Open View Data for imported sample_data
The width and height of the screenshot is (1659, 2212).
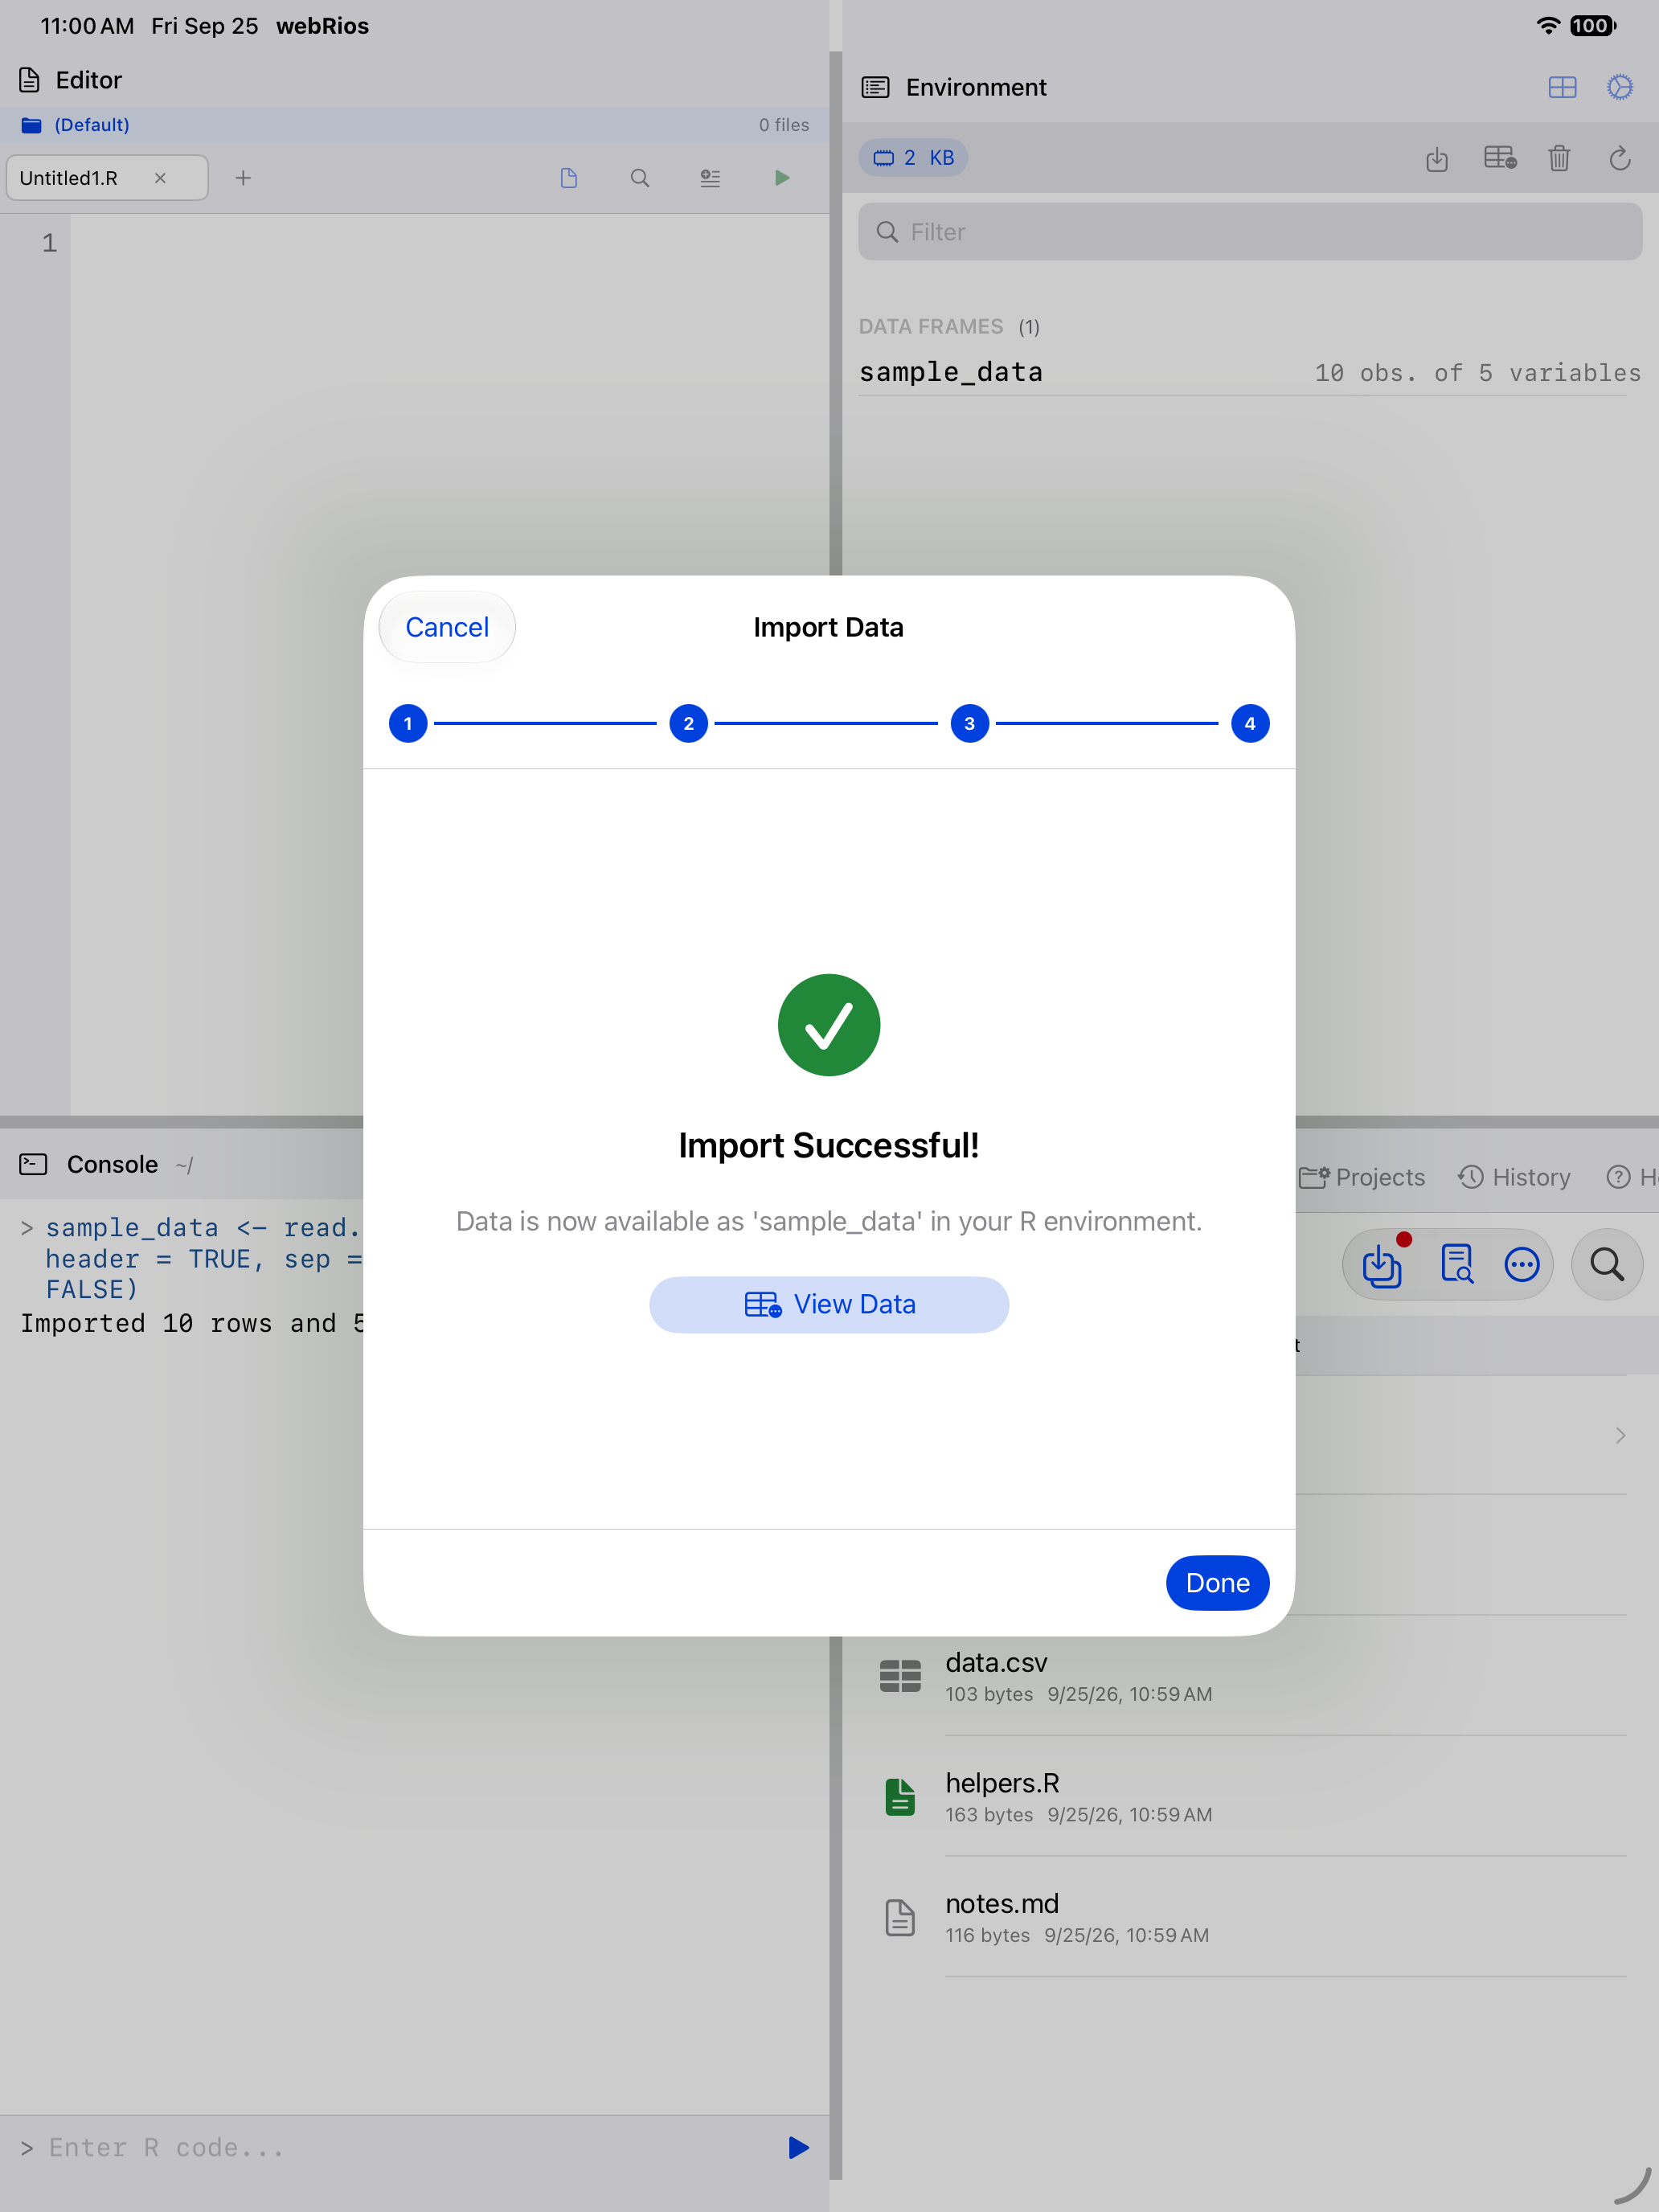click(x=829, y=1304)
